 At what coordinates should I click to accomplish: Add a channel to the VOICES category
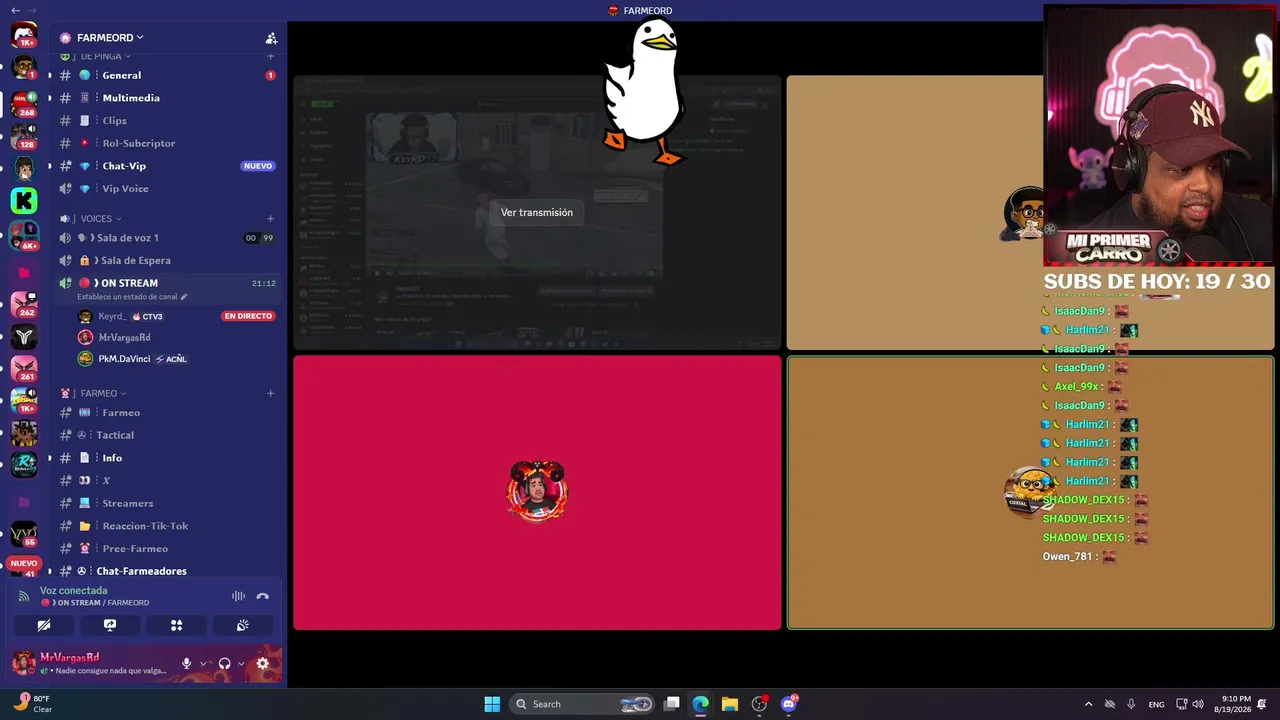[270, 218]
